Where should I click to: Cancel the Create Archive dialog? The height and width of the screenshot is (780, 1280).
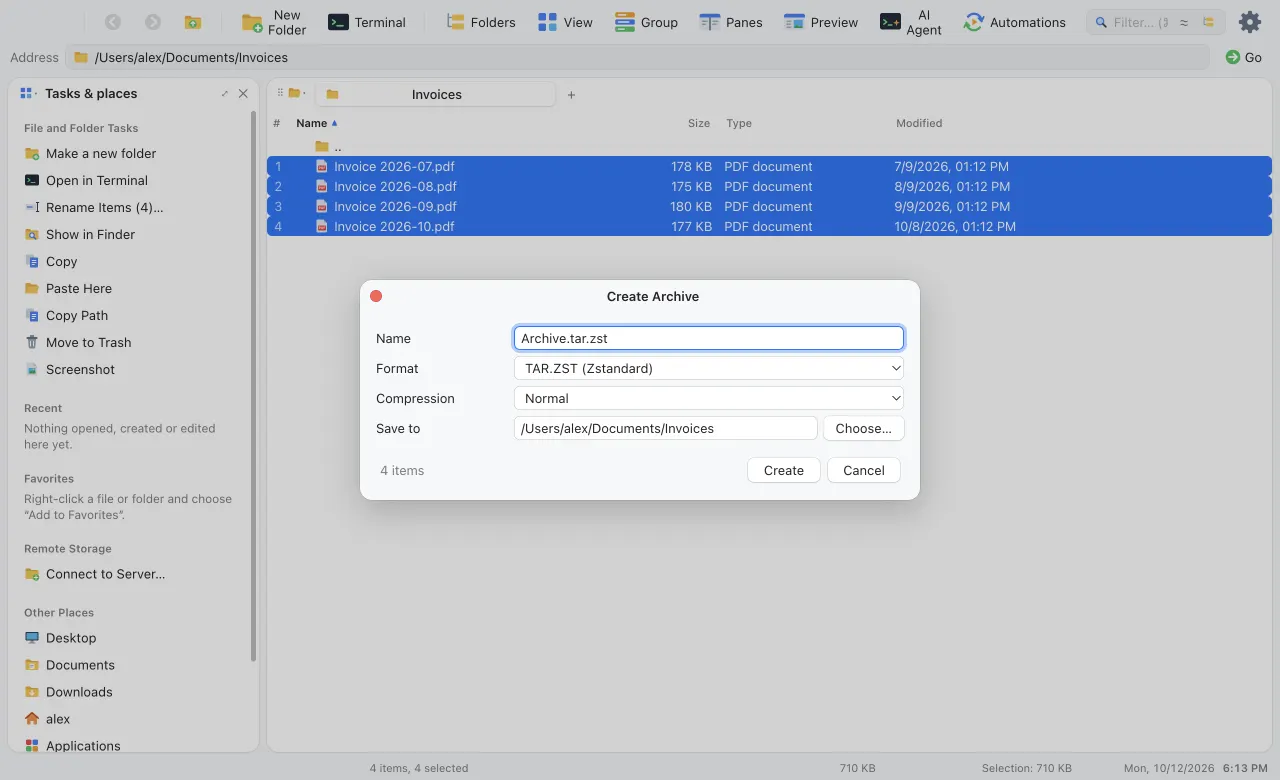864,470
